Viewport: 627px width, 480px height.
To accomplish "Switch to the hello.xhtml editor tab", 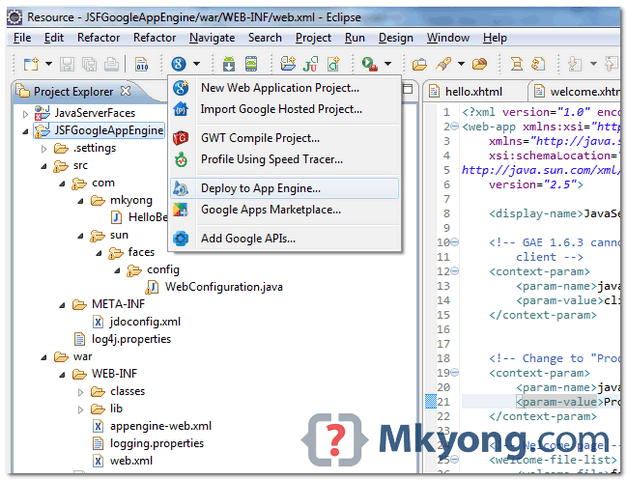I will click(x=473, y=92).
